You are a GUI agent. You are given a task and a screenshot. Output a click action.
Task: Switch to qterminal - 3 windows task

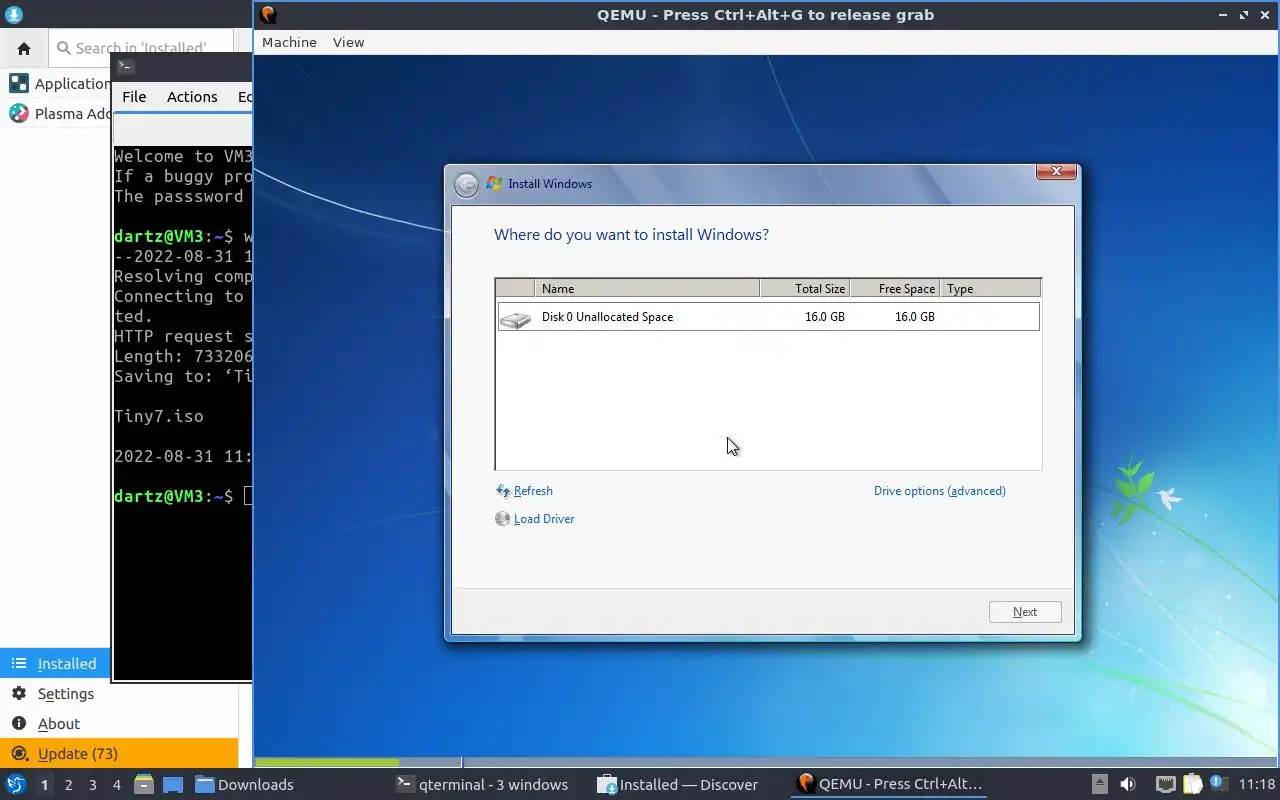pos(482,785)
